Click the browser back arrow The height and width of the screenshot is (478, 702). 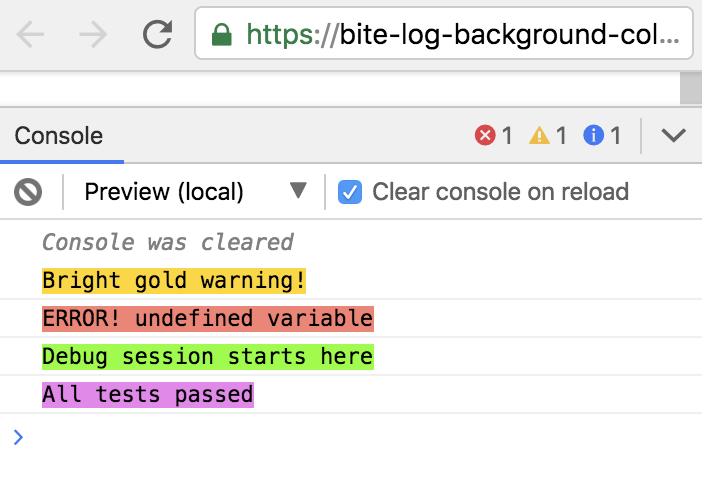click(x=31, y=36)
